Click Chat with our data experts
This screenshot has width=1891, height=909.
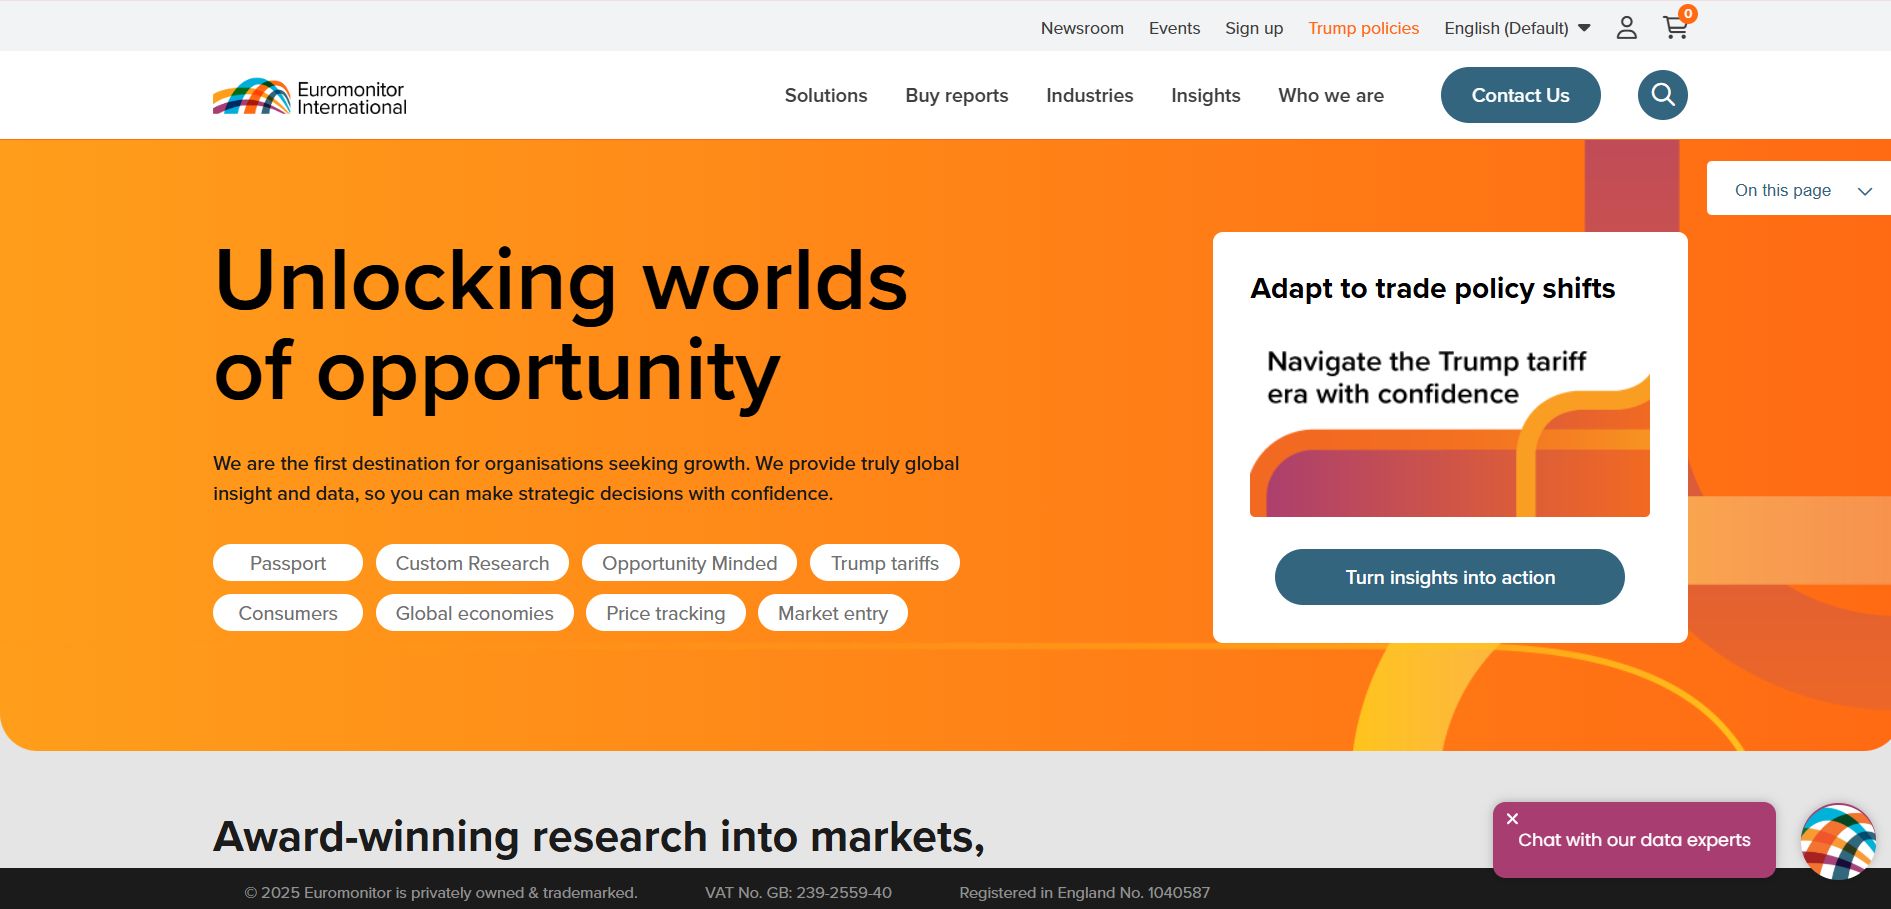pos(1634,841)
